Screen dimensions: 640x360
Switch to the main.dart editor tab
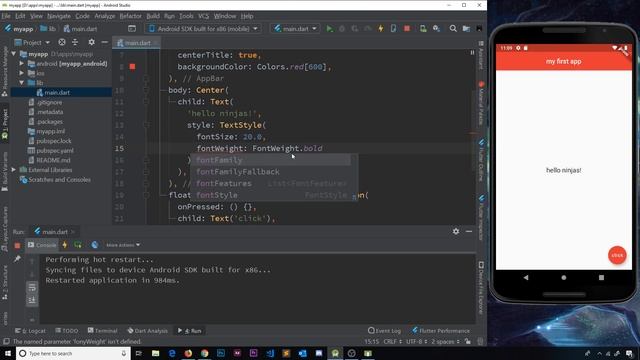[137, 43]
